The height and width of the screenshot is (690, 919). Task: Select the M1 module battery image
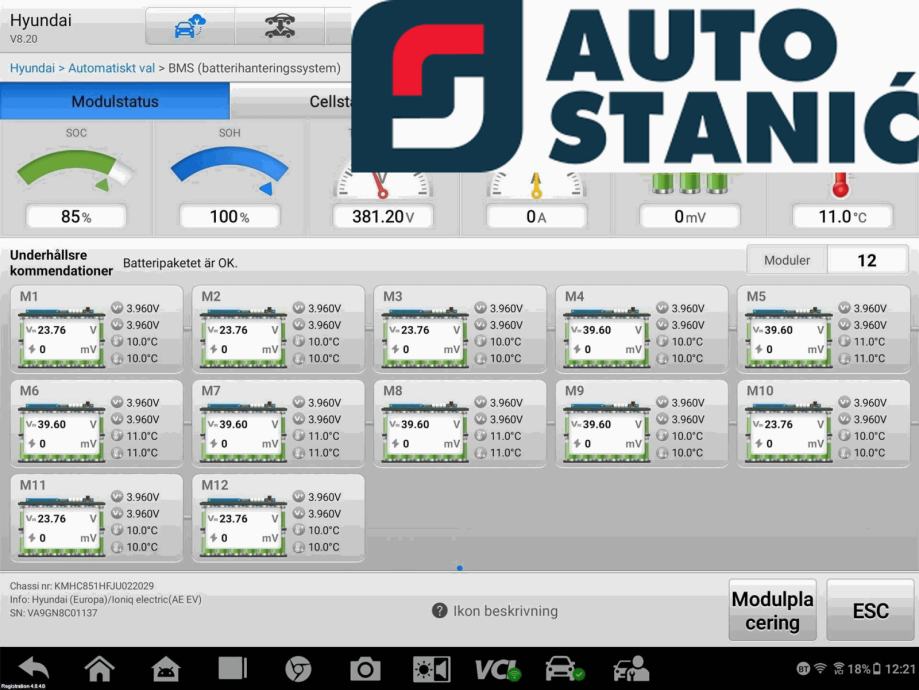click(61, 337)
